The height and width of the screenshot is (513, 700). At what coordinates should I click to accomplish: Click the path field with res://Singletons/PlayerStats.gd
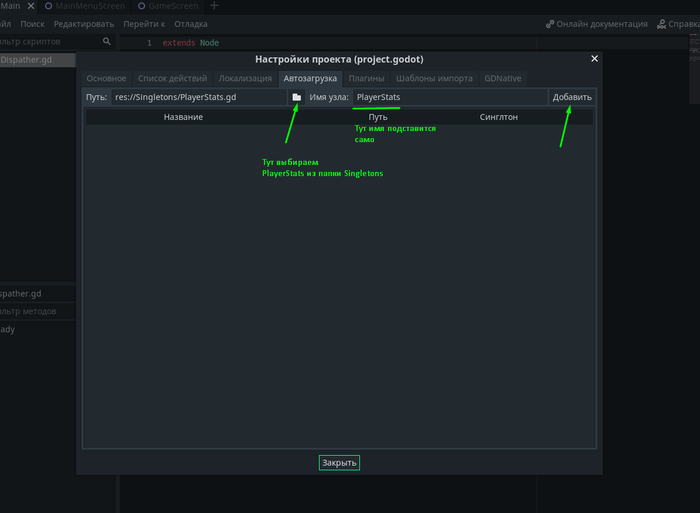pos(197,97)
